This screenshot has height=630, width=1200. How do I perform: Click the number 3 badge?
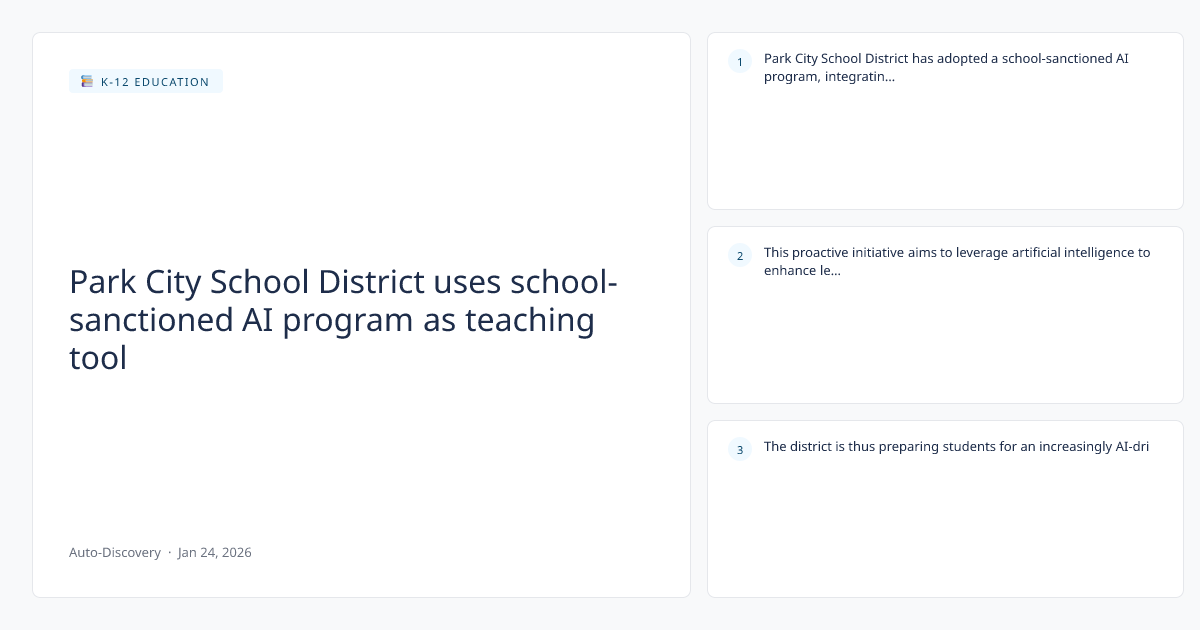coord(740,450)
